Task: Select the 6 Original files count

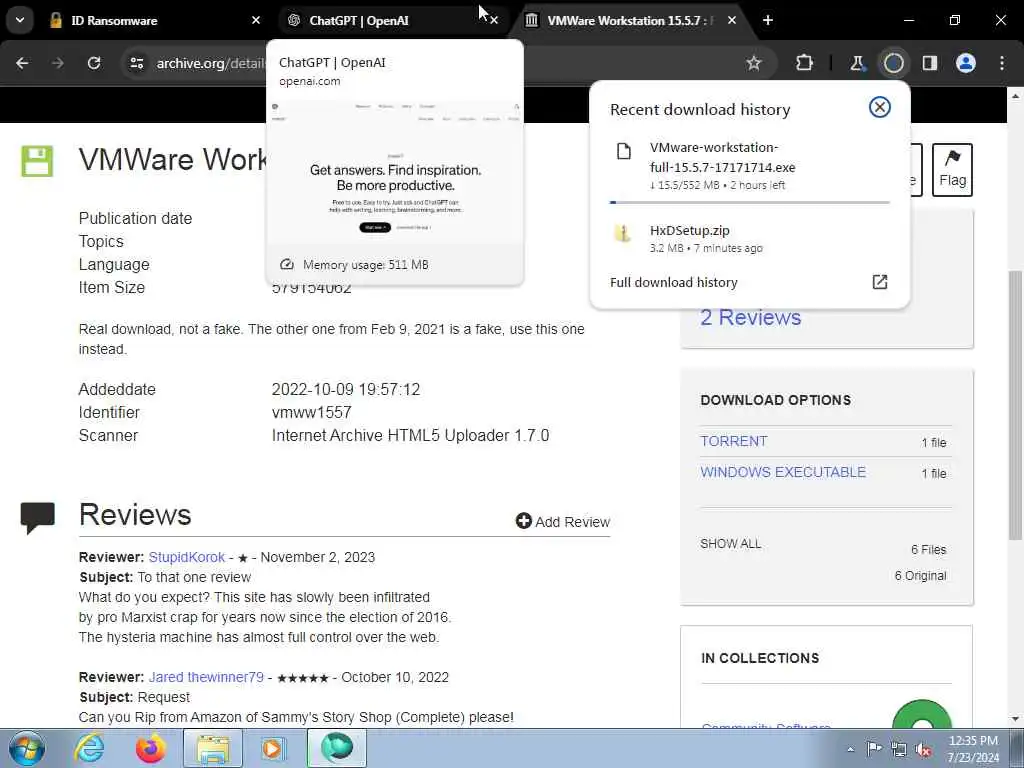Action: (x=920, y=575)
